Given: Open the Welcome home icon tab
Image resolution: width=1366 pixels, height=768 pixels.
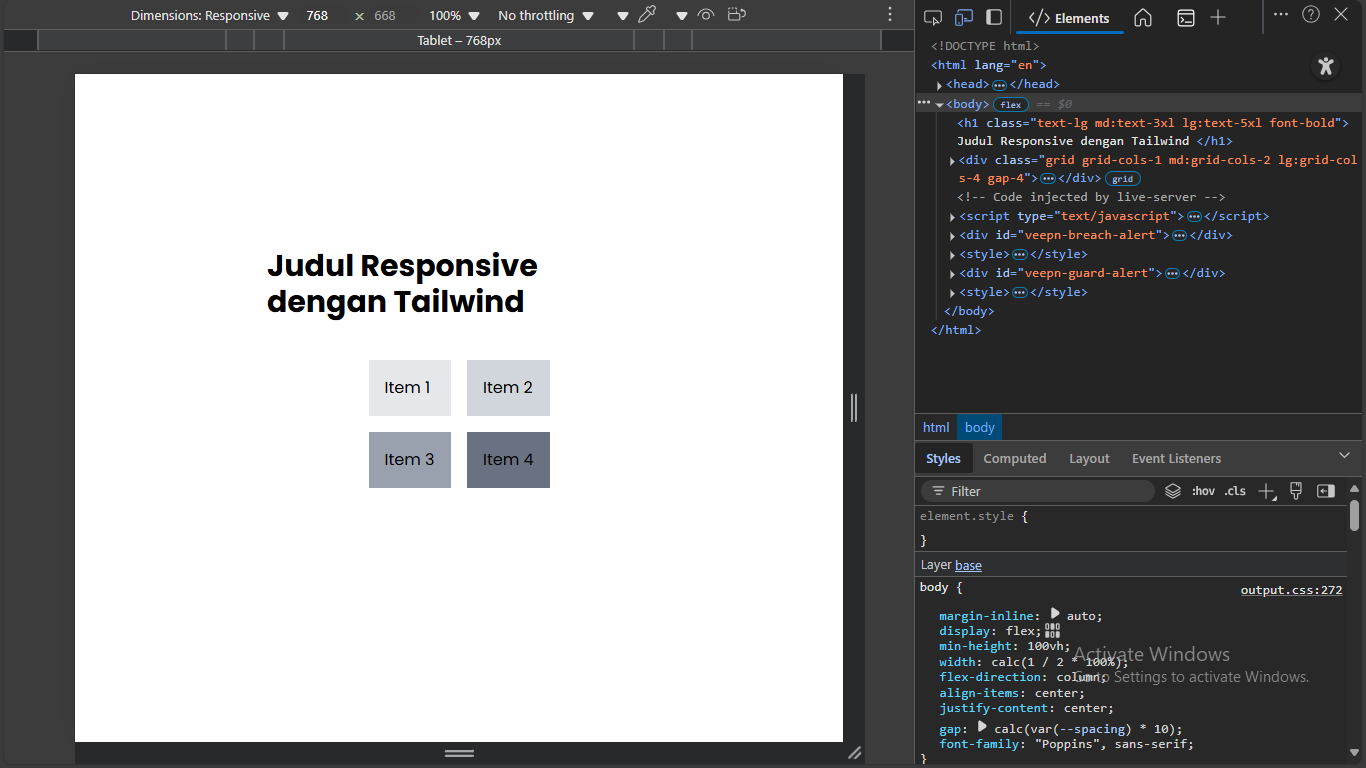Looking at the screenshot, I should [1143, 18].
